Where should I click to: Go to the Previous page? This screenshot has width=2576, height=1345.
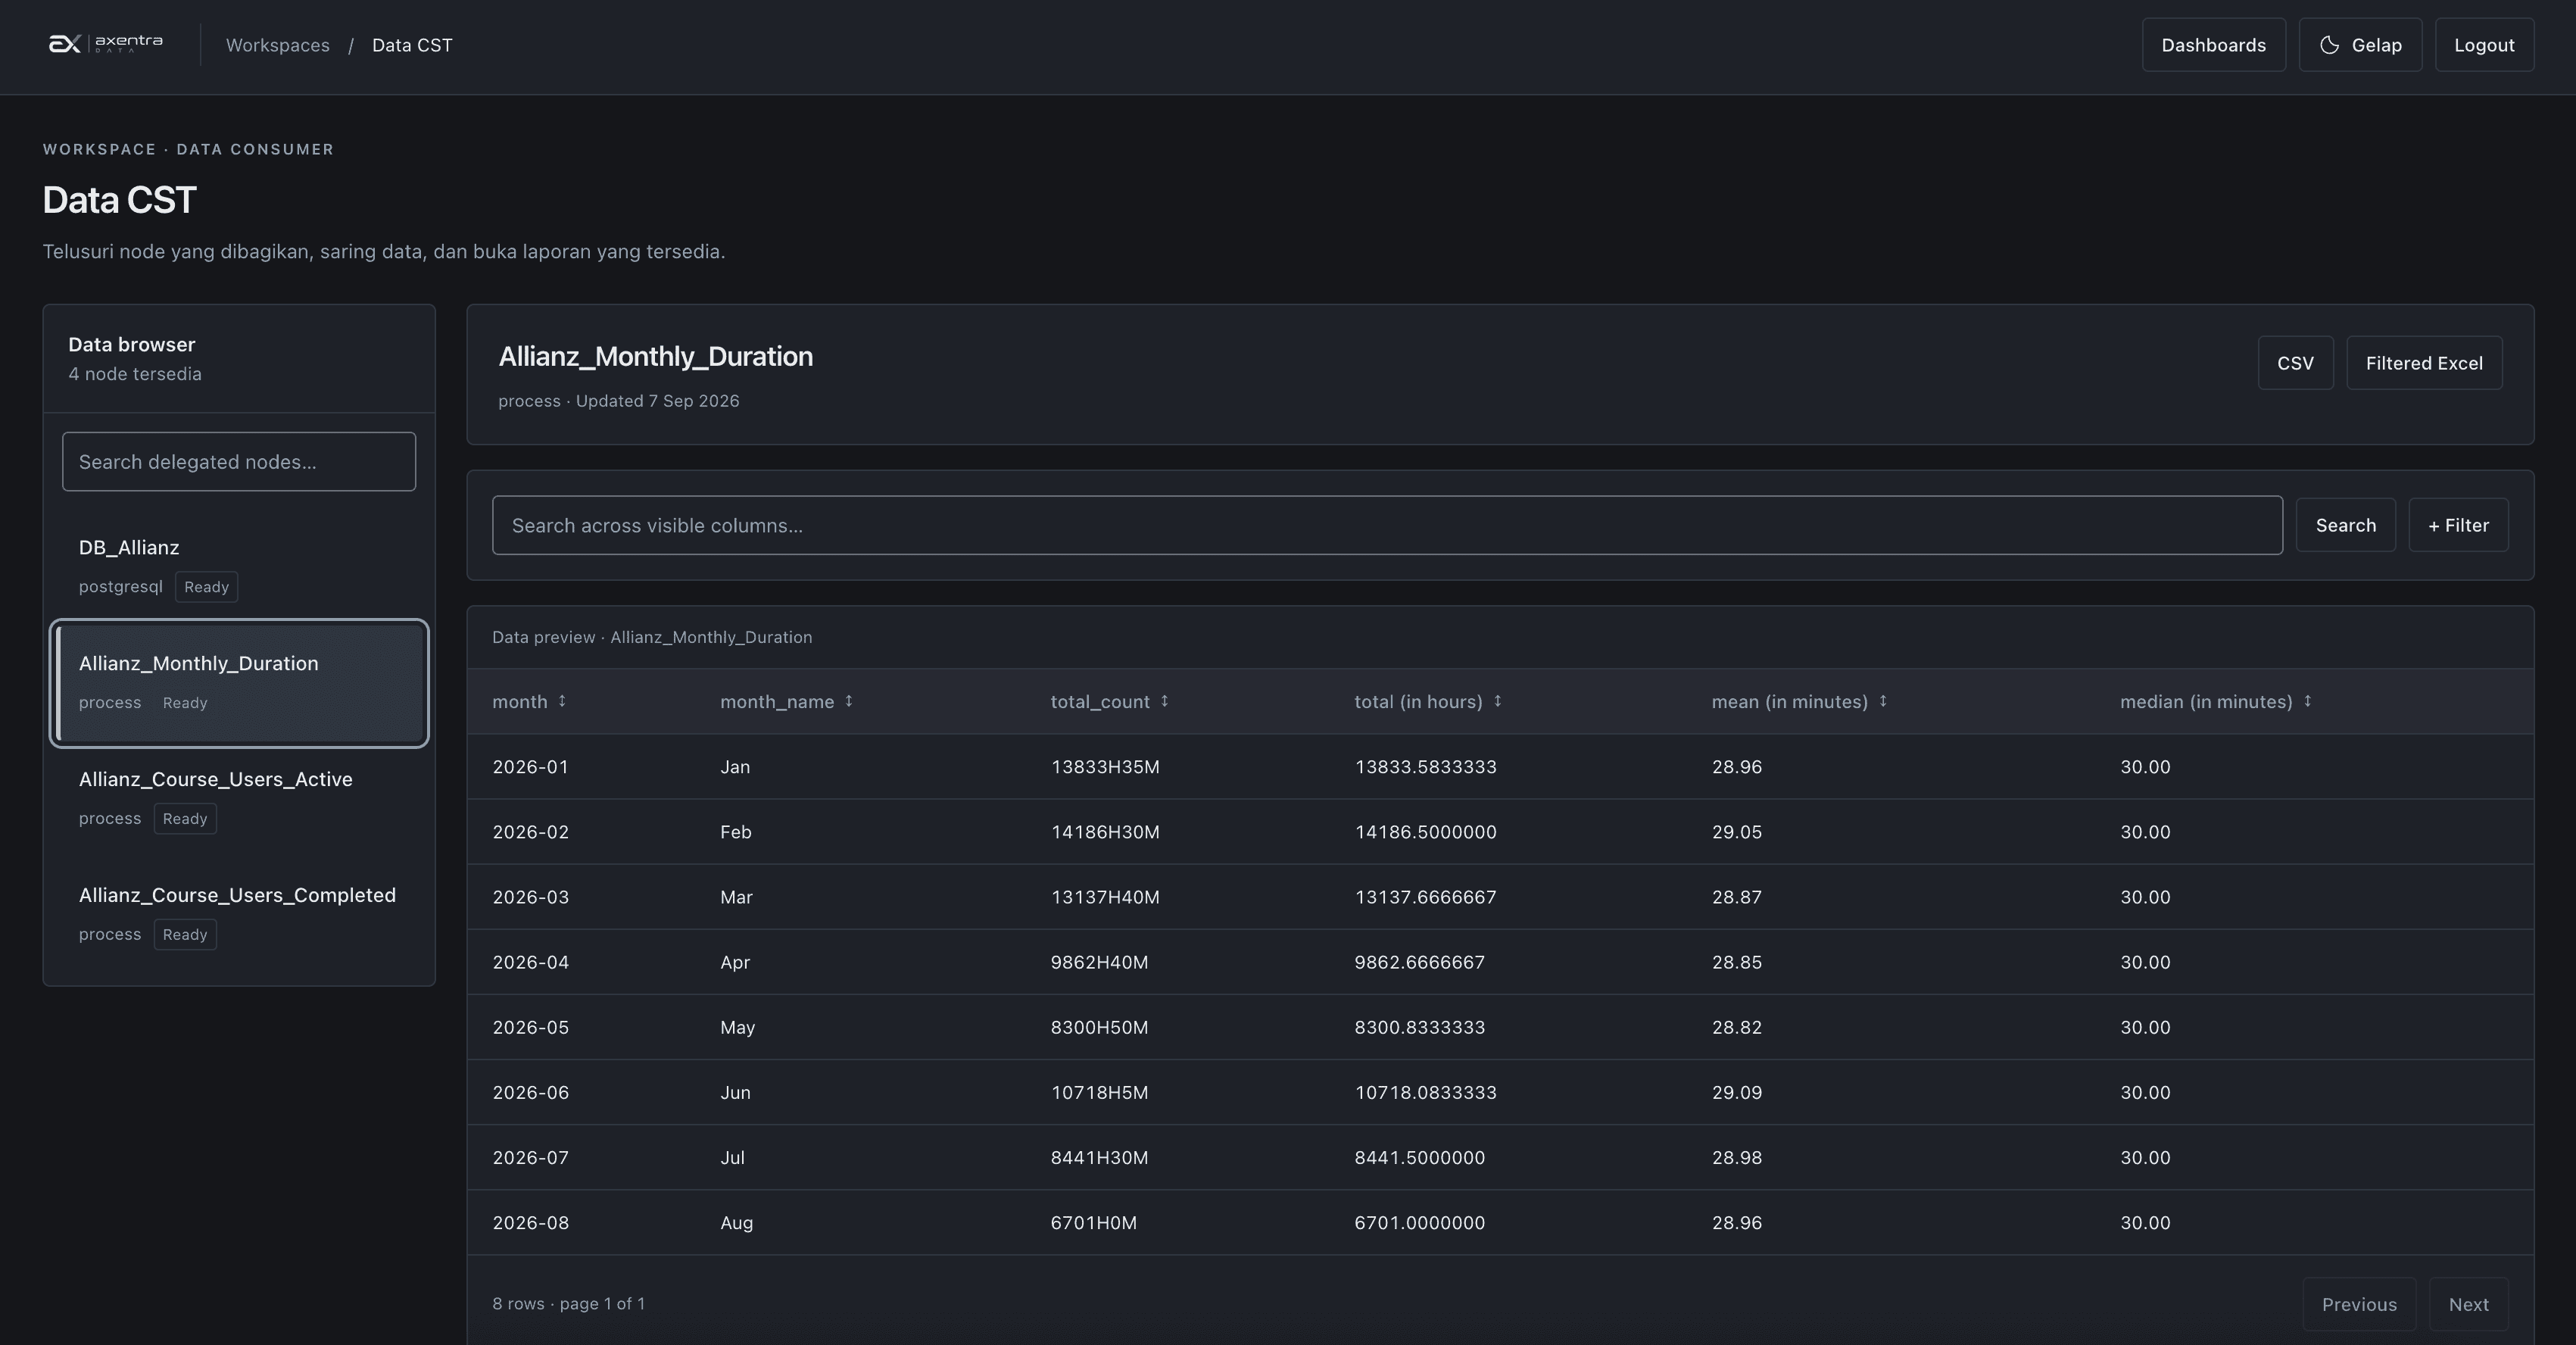(x=2359, y=1304)
